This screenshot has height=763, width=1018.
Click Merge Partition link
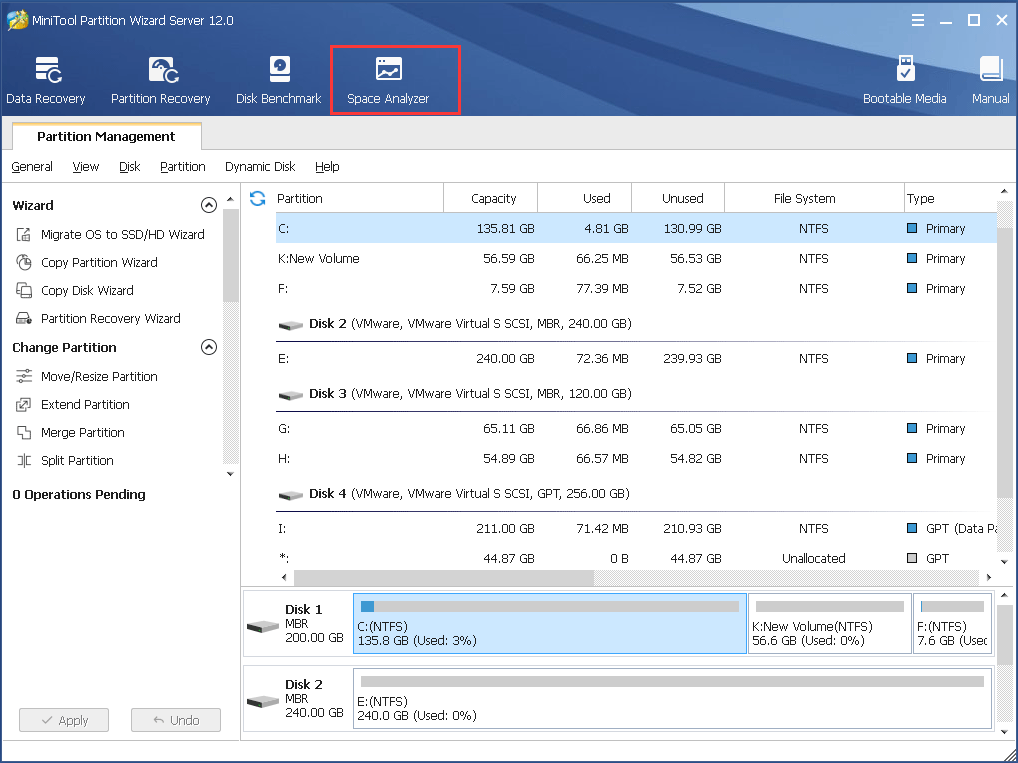82,432
